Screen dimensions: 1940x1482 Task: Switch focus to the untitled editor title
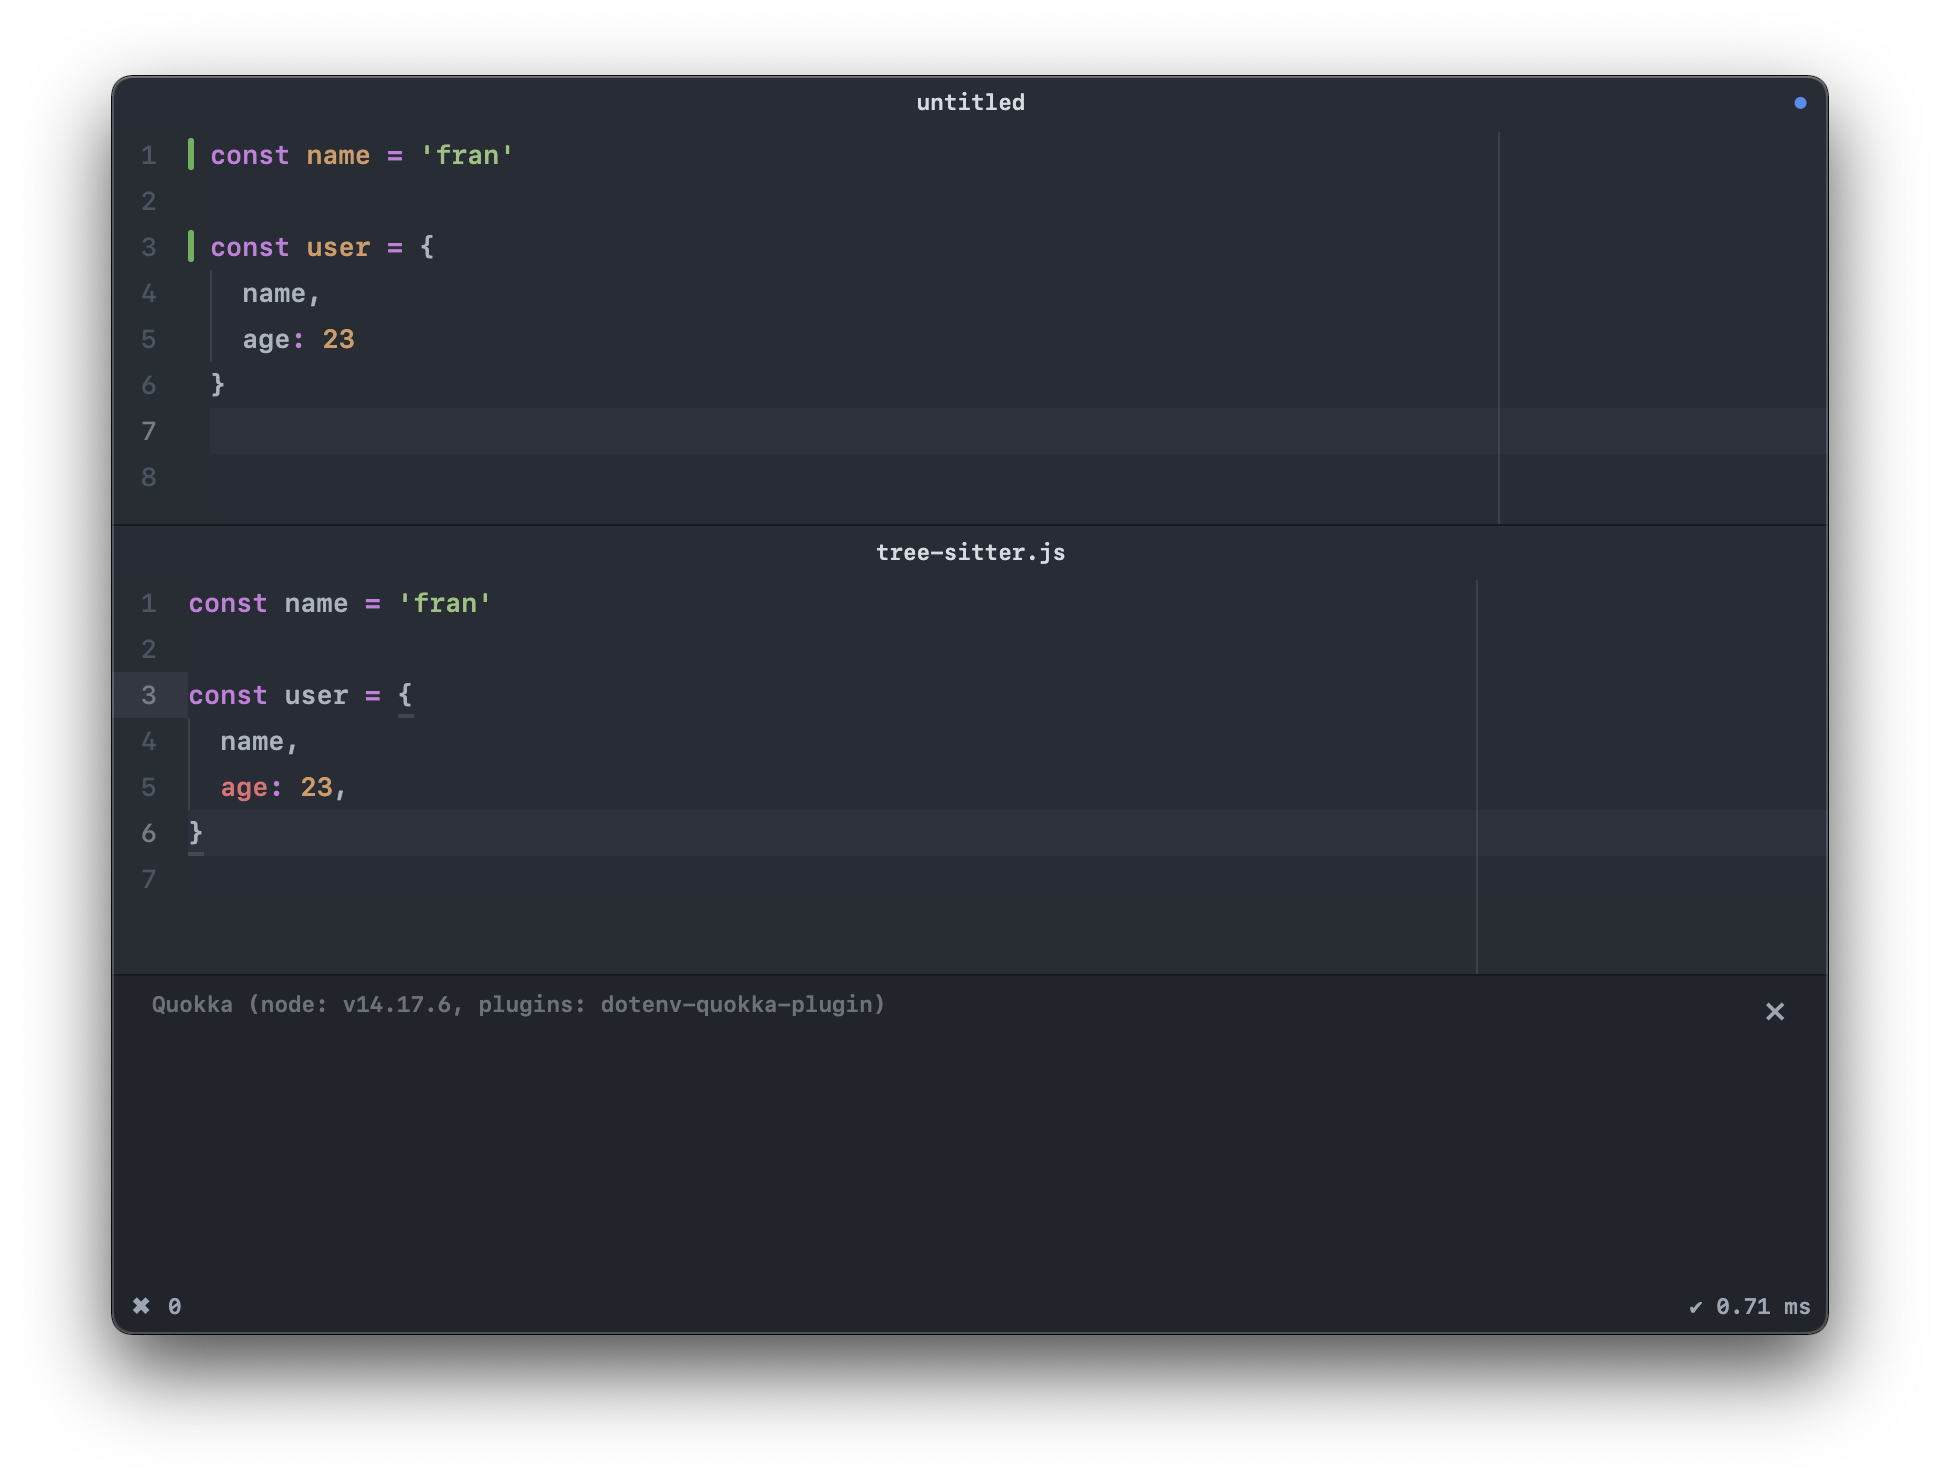(x=970, y=101)
